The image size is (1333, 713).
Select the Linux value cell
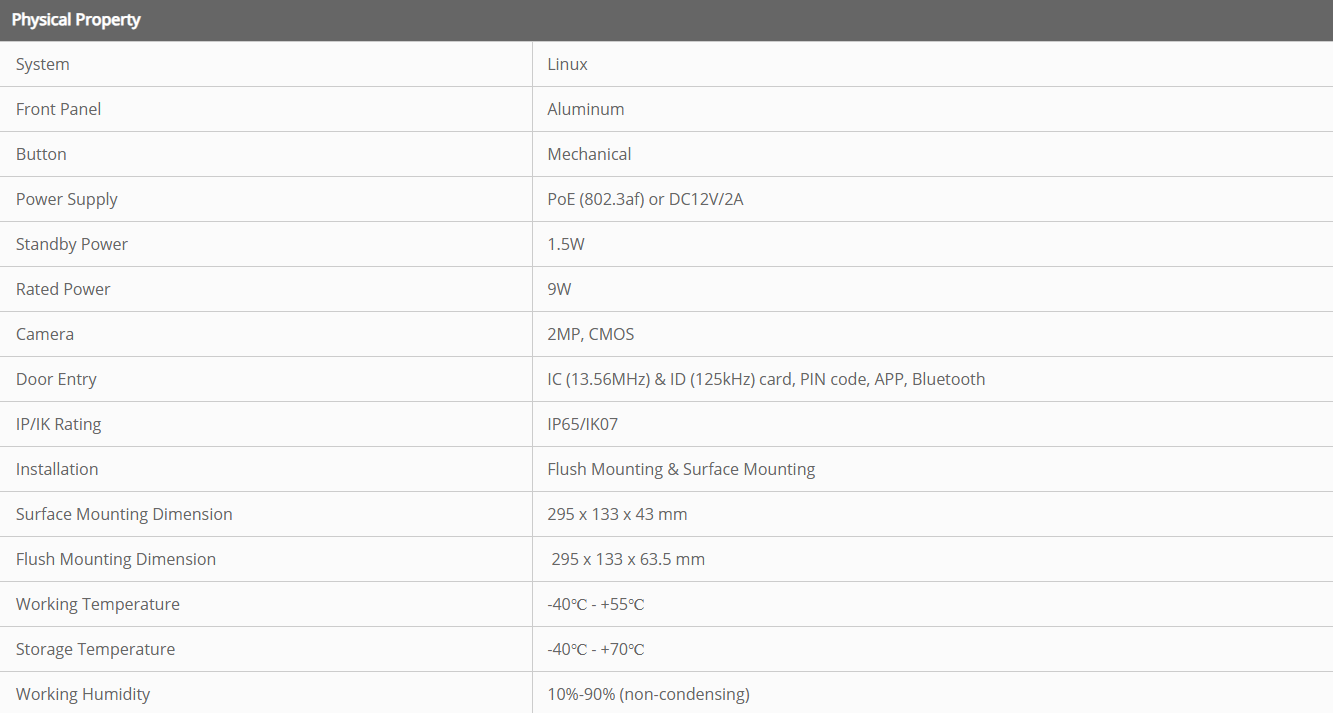tap(567, 64)
